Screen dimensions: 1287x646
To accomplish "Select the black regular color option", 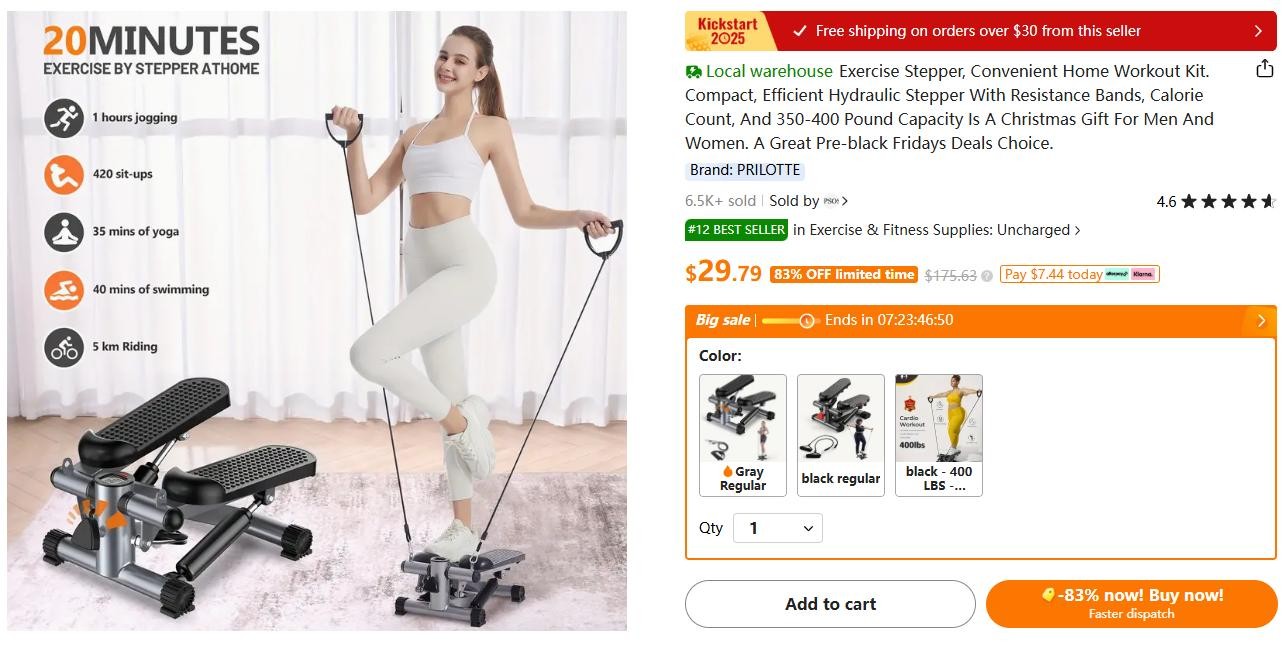I will point(841,435).
